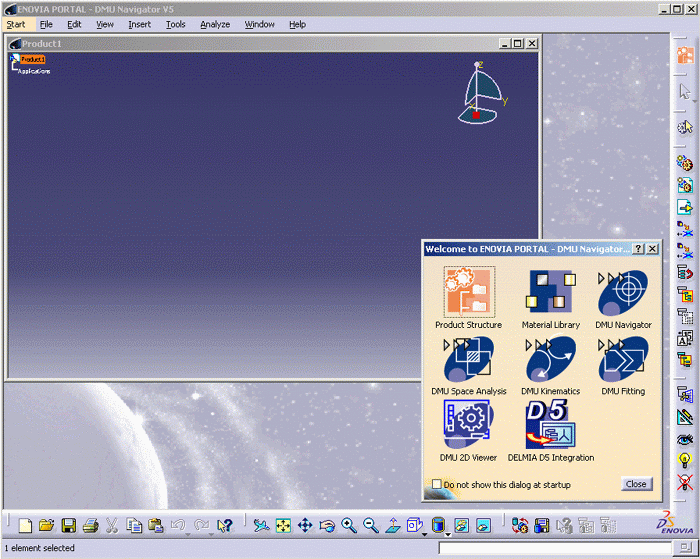This screenshot has width=700, height=559.
Task: Open the Redo history dropdown arrow
Action: pos(211,534)
